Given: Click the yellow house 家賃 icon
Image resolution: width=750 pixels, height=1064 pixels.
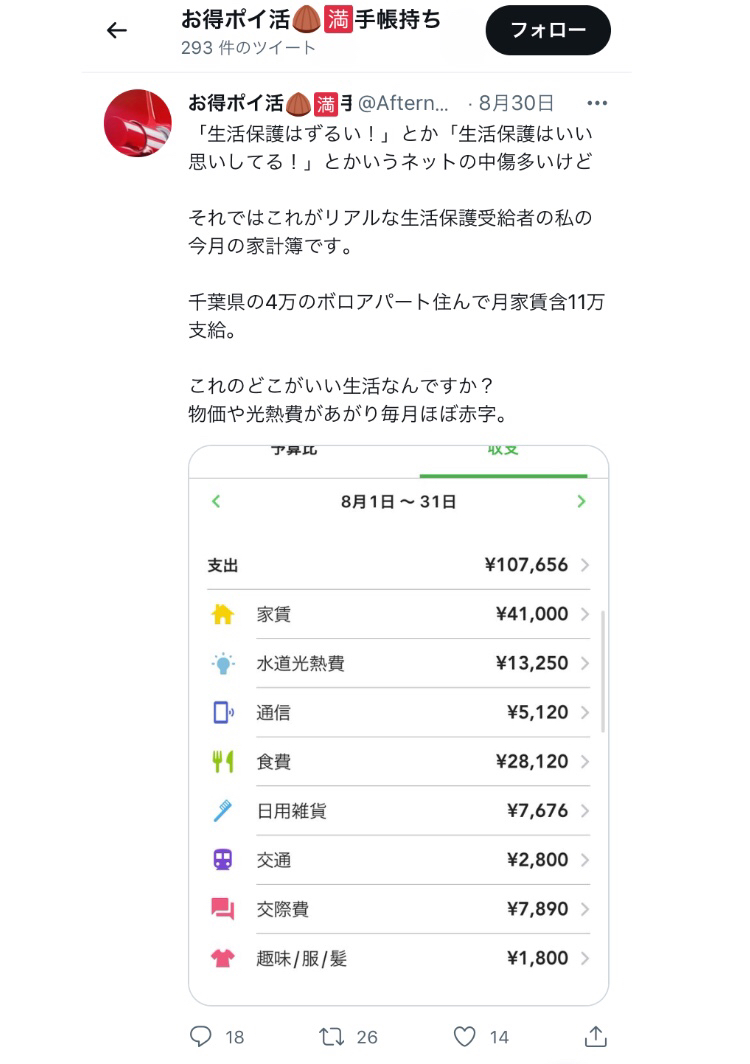Looking at the screenshot, I should [222, 615].
